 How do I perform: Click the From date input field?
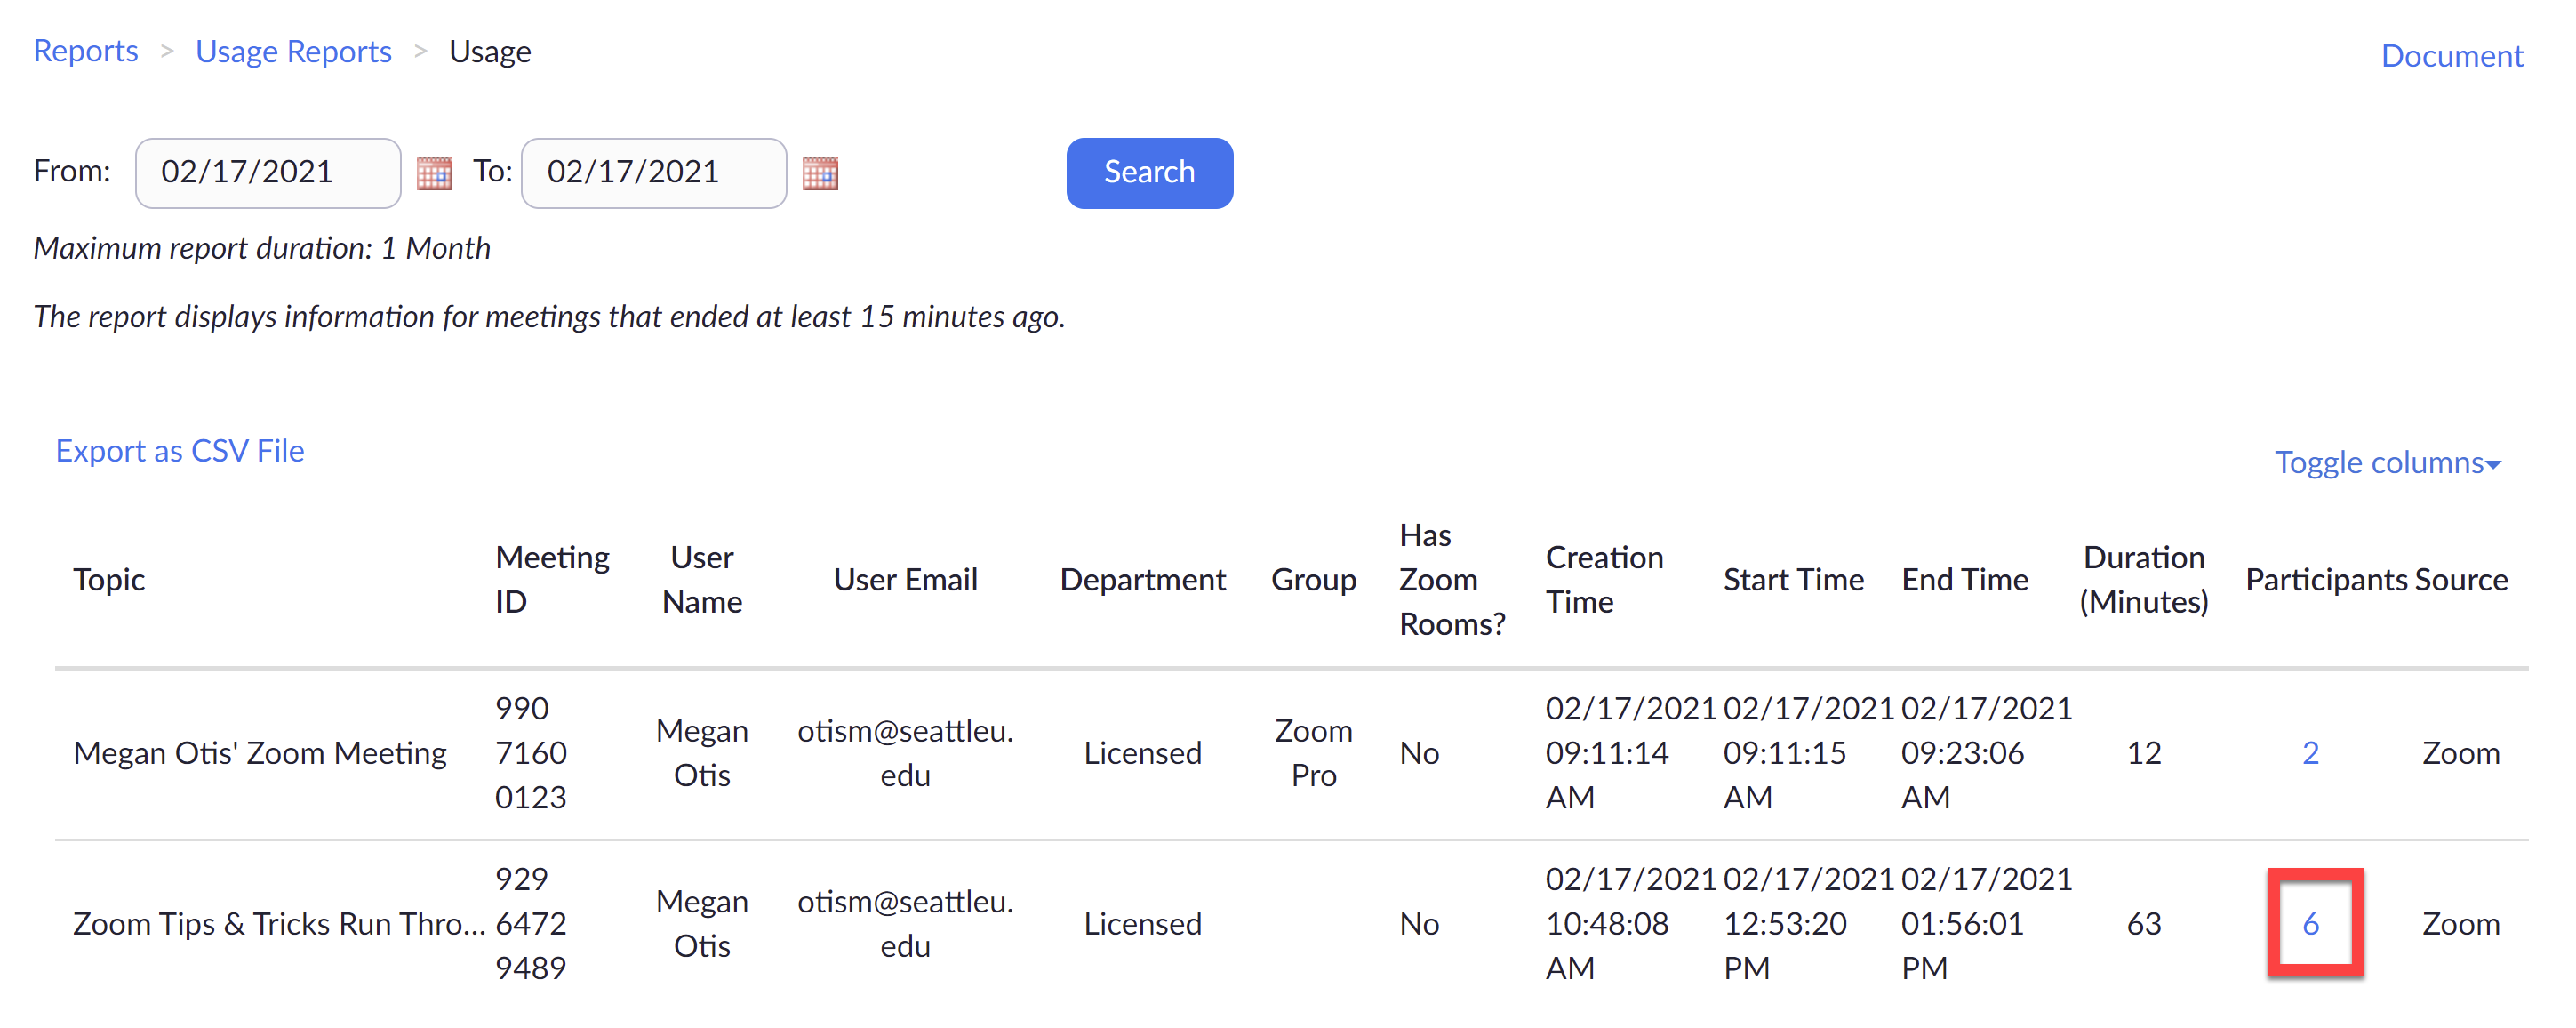(267, 172)
